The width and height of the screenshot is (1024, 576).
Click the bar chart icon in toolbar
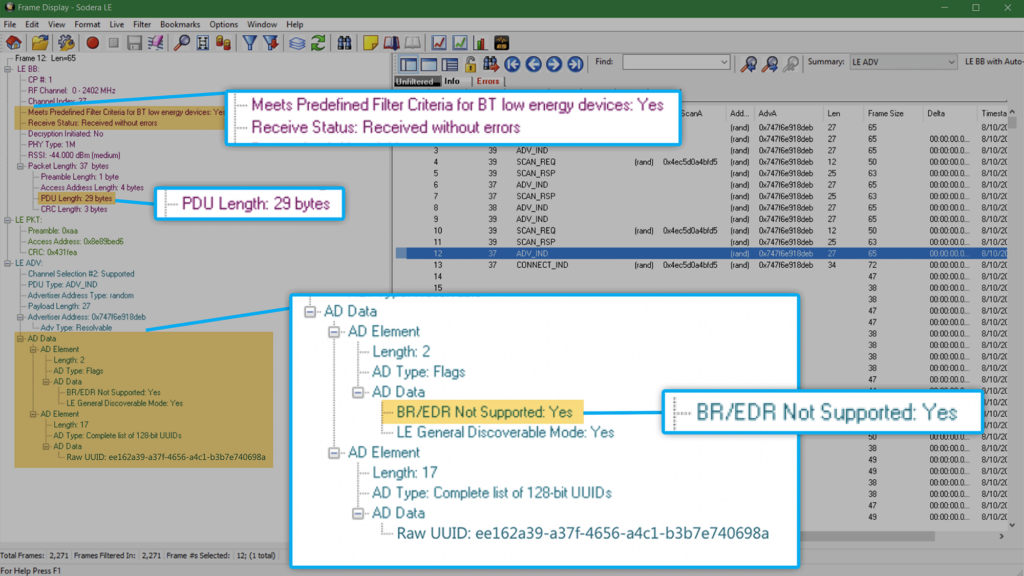click(x=480, y=43)
